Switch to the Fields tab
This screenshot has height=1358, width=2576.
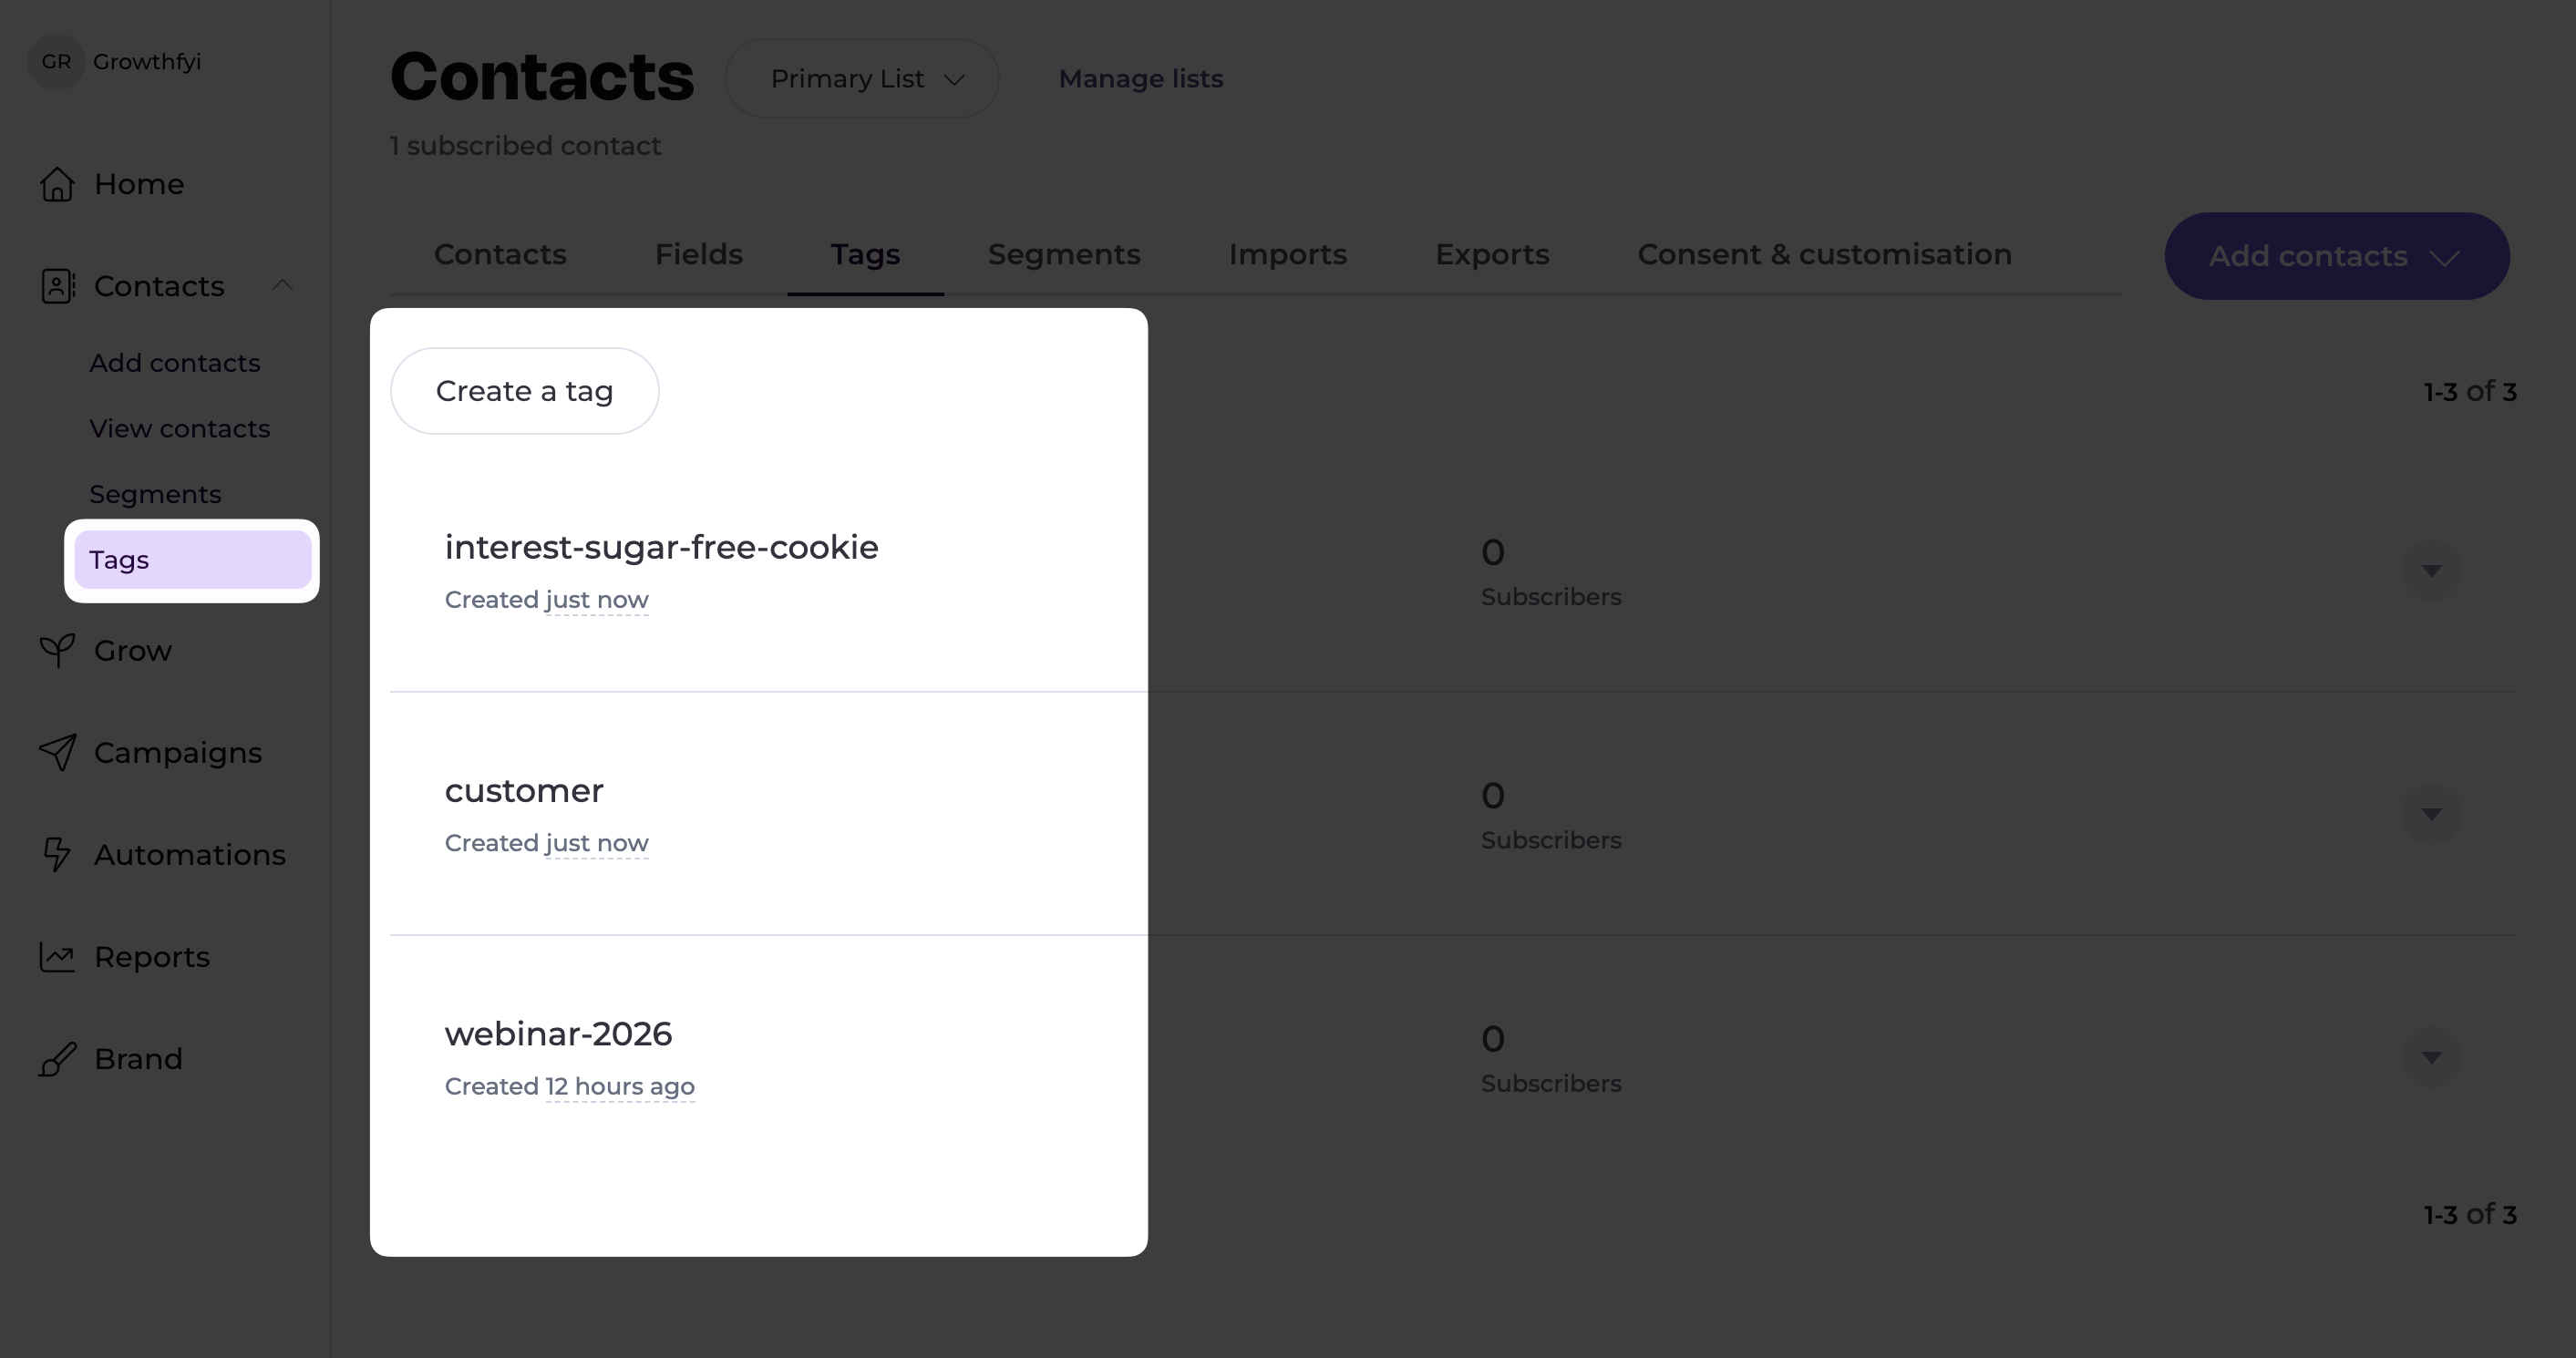click(x=698, y=255)
